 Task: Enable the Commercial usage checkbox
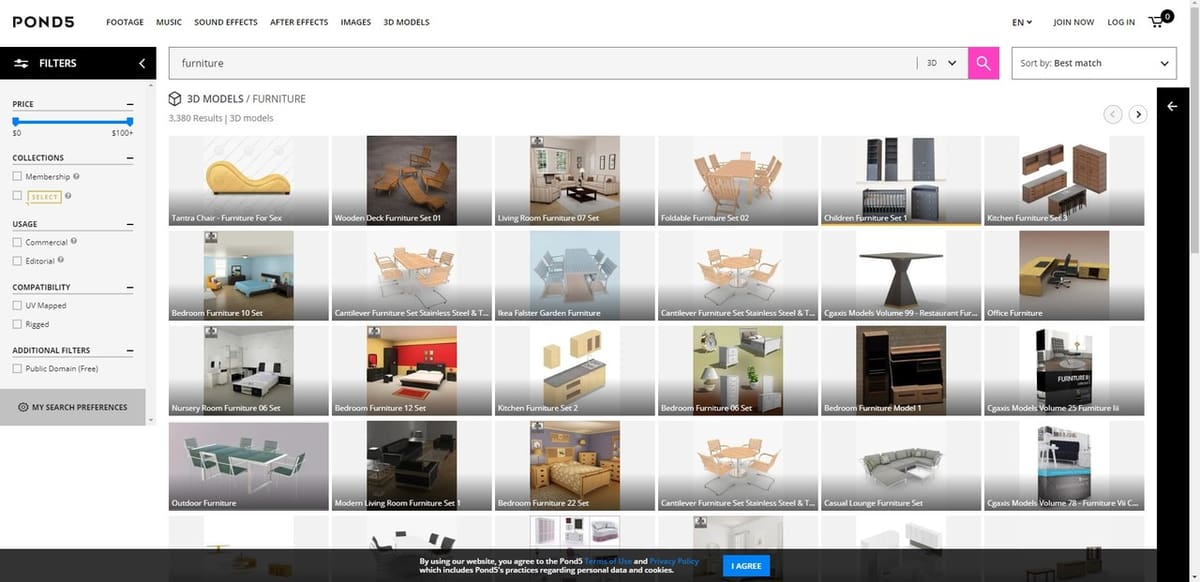click(17, 242)
